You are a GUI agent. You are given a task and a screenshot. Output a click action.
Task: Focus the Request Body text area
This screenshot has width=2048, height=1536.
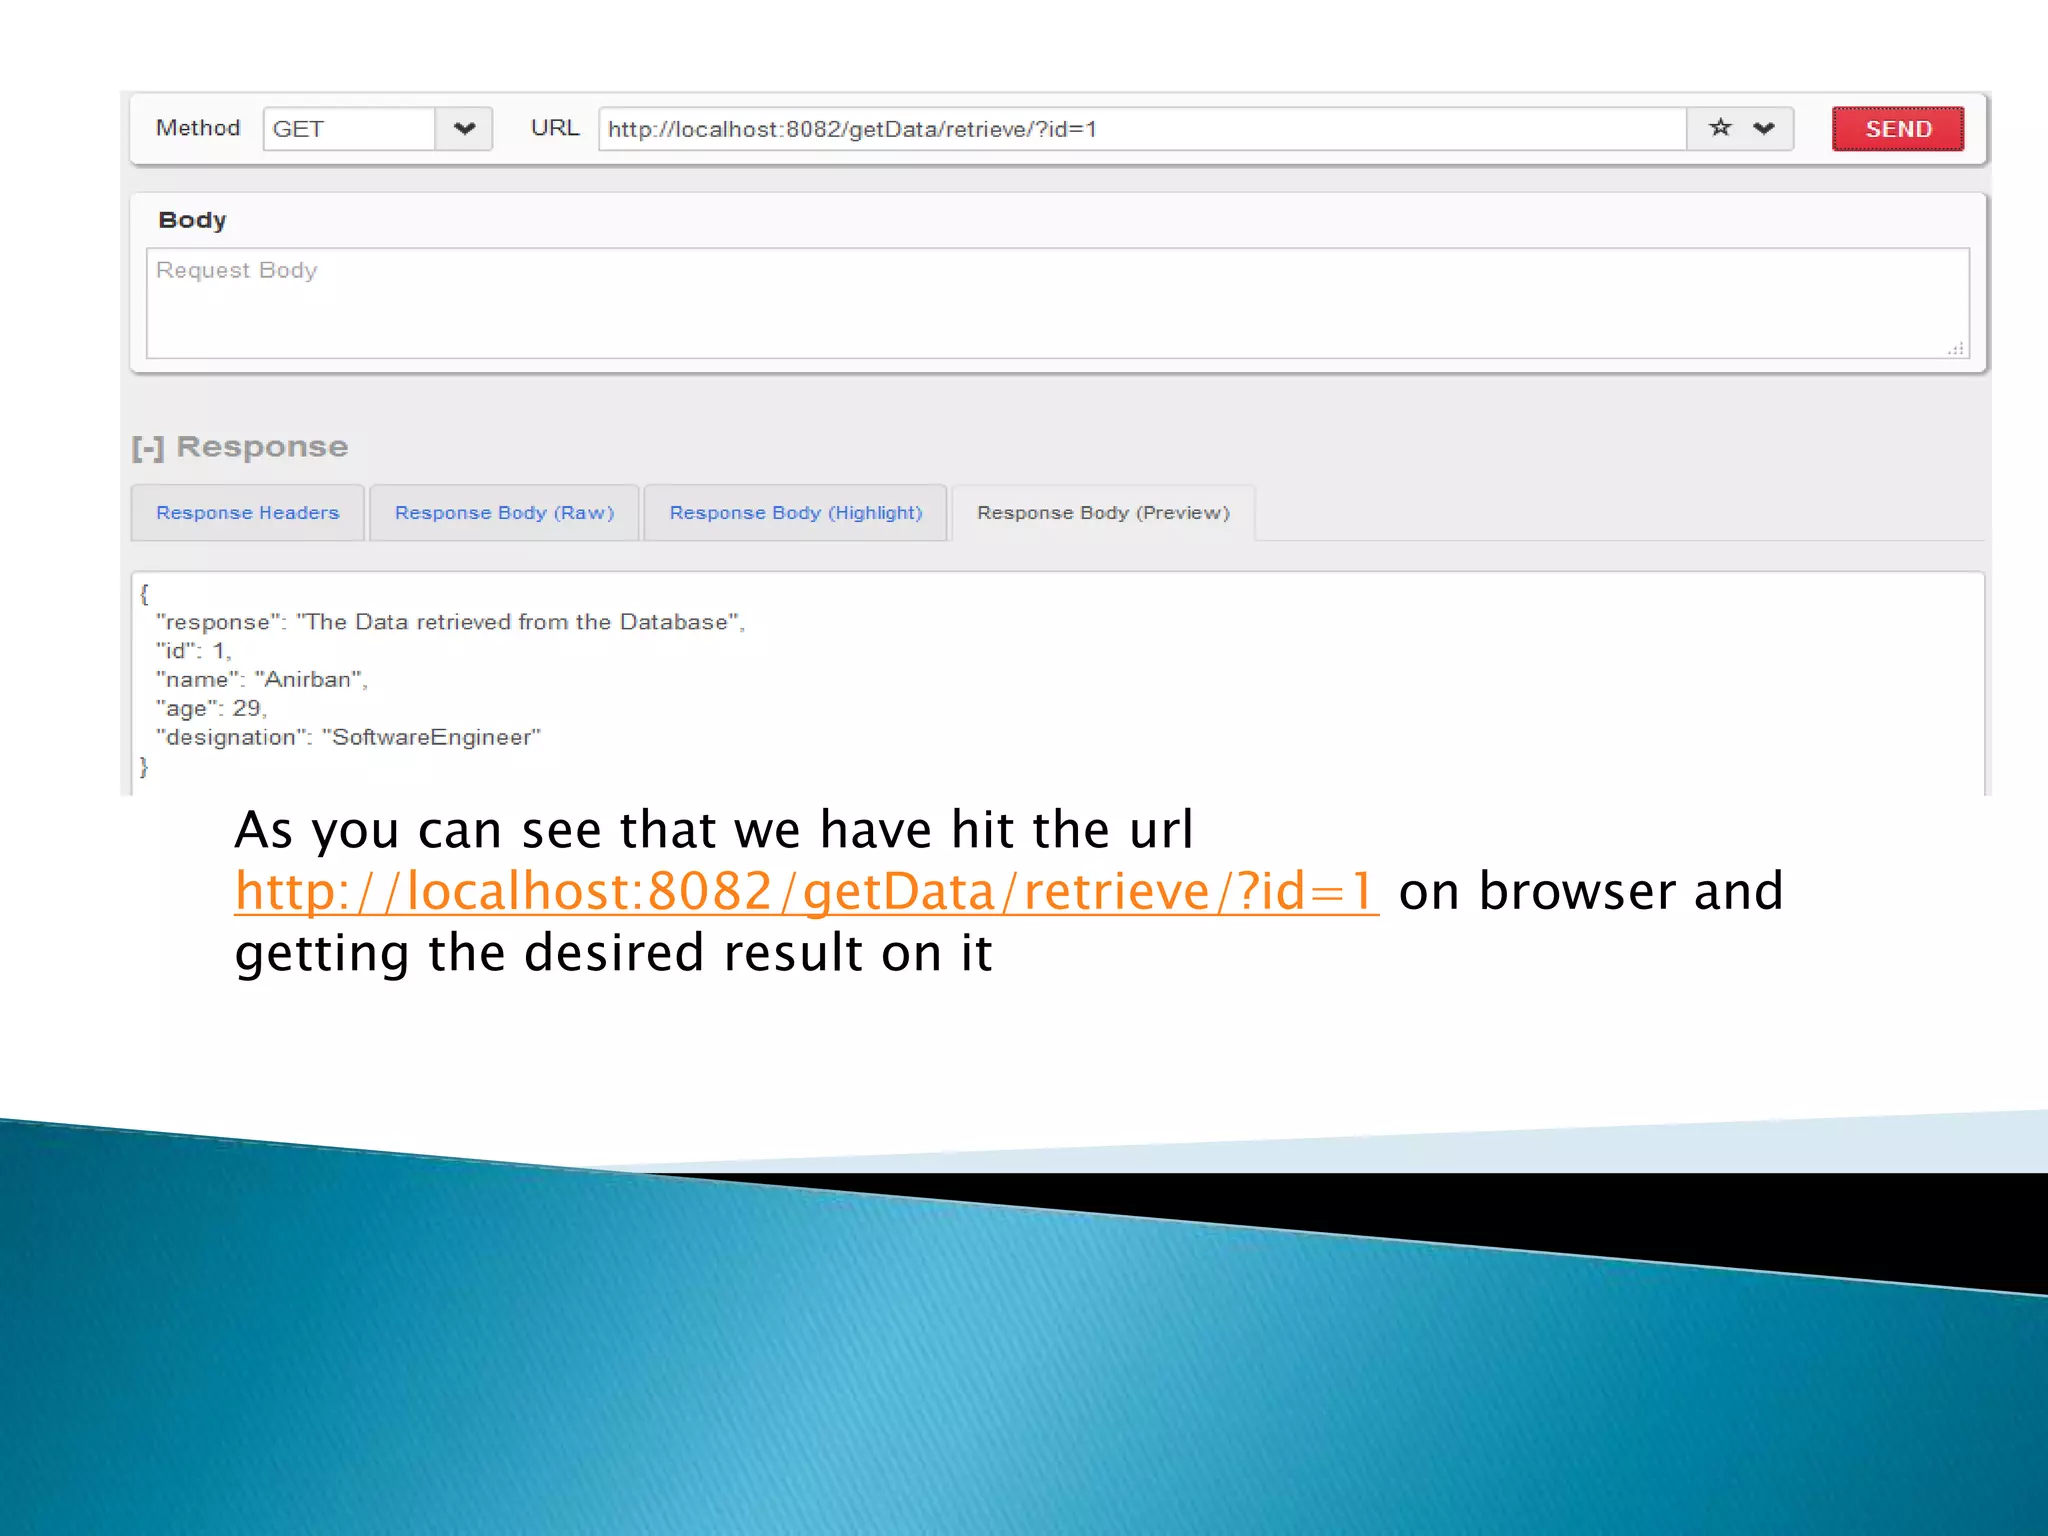tap(1056, 303)
